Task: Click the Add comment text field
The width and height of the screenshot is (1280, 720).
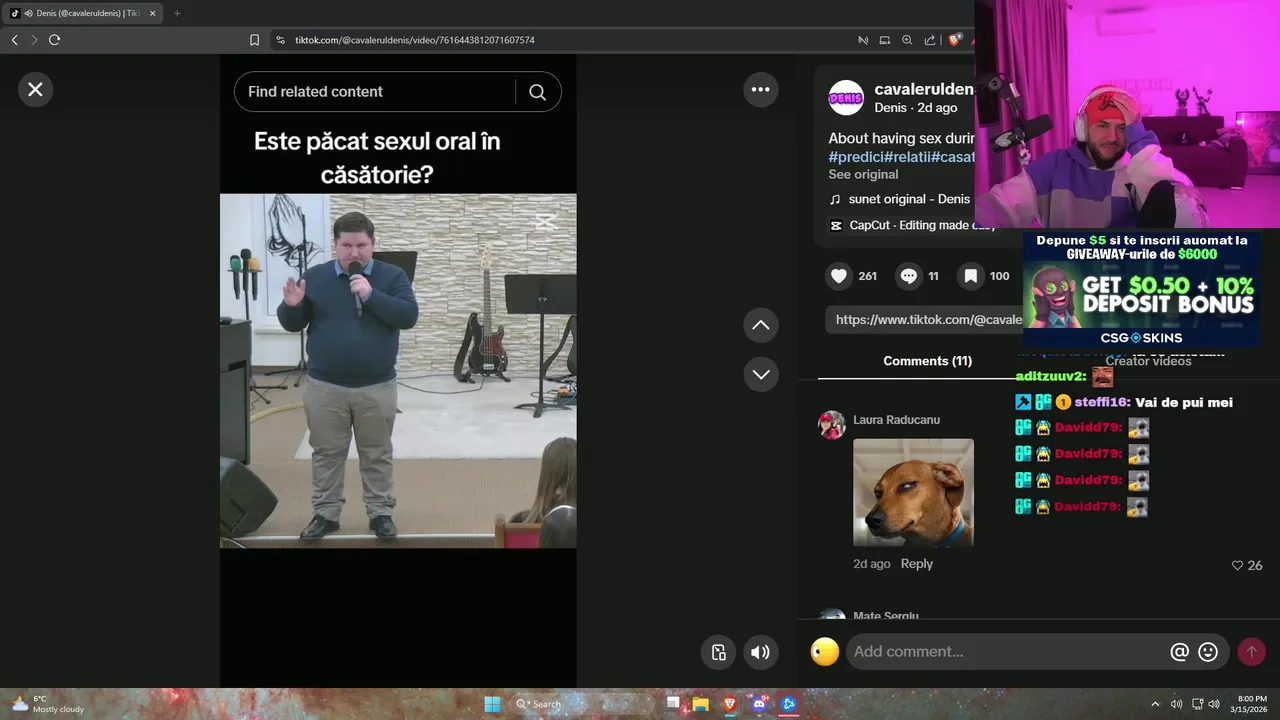Action: pos(1005,652)
